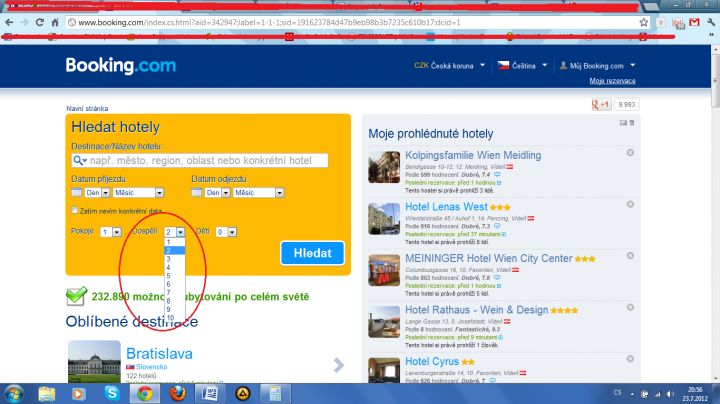
Task: Open Firefox from the taskbar
Action: [177, 393]
